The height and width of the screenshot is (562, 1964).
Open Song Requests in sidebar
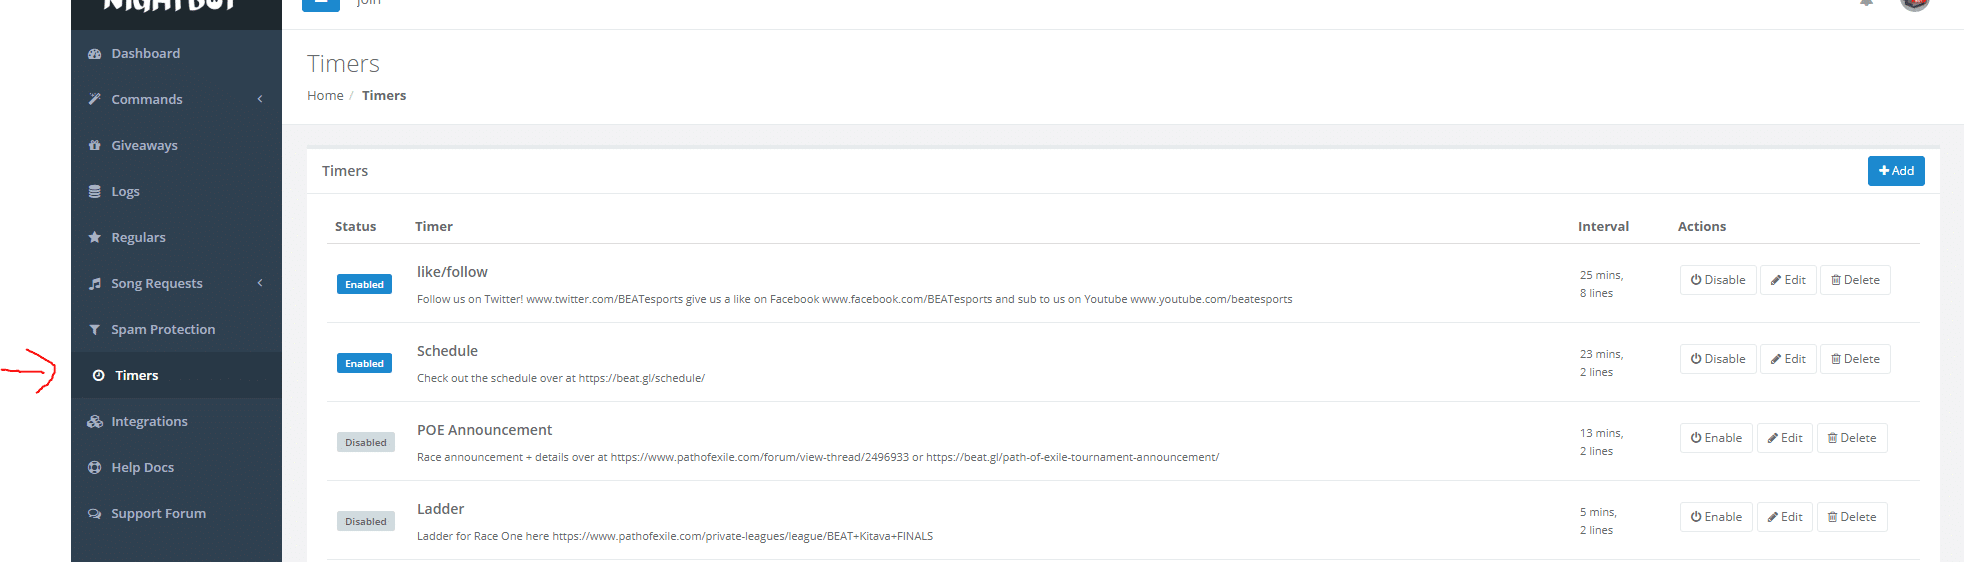coord(176,283)
